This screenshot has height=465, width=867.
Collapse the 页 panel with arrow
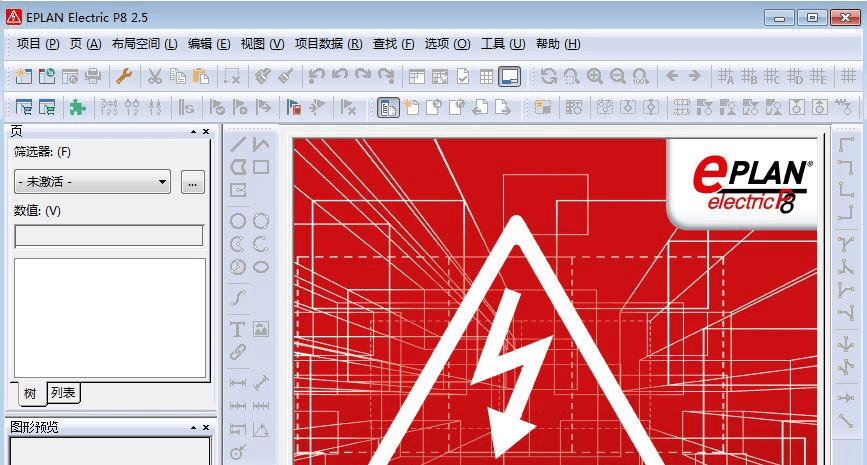point(194,132)
